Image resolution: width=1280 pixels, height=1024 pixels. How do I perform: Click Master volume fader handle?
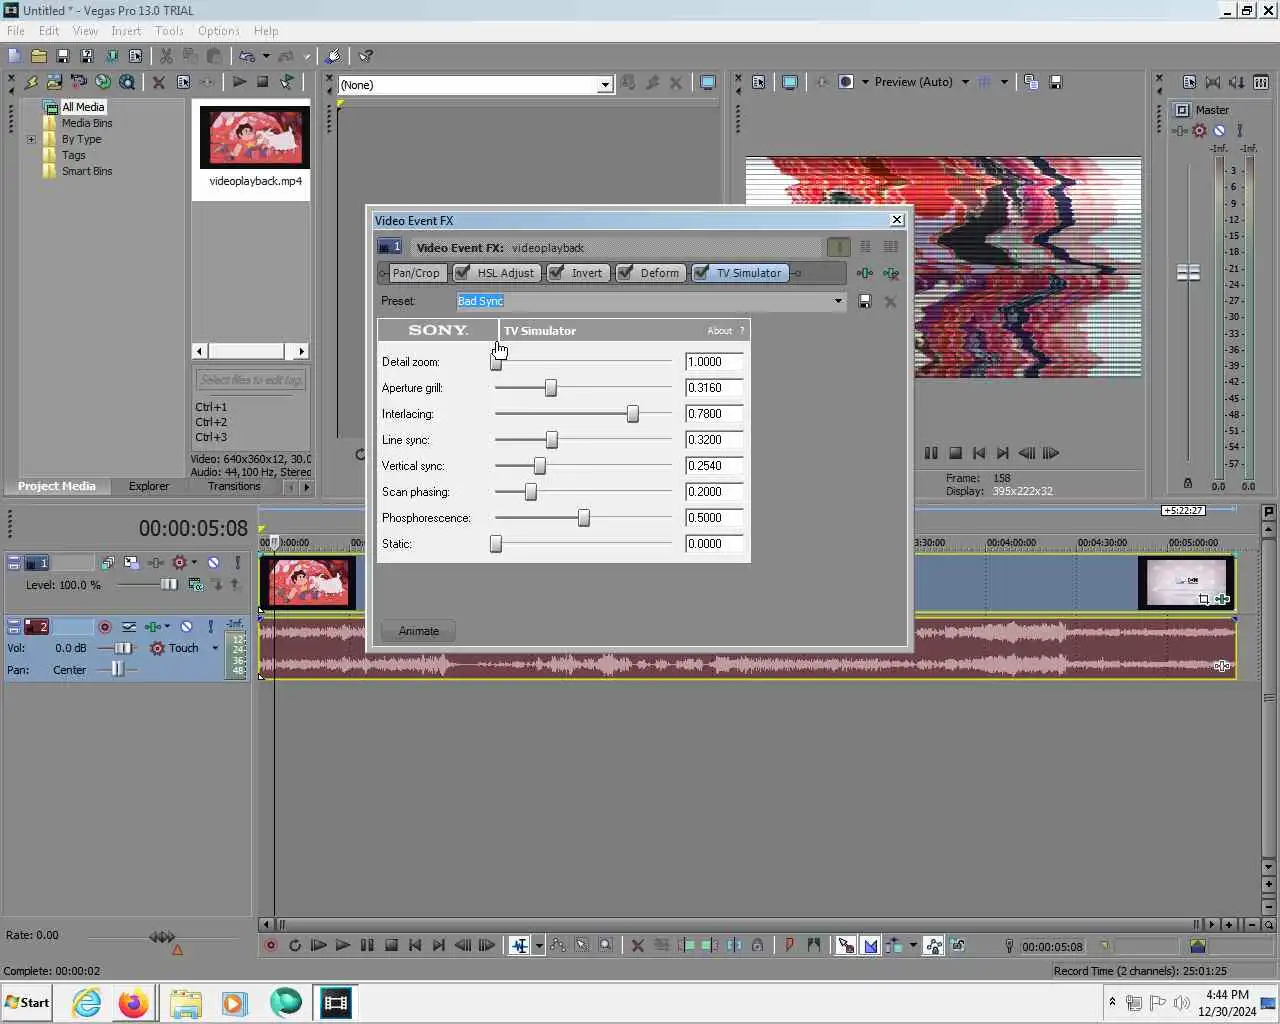tap(1188, 273)
